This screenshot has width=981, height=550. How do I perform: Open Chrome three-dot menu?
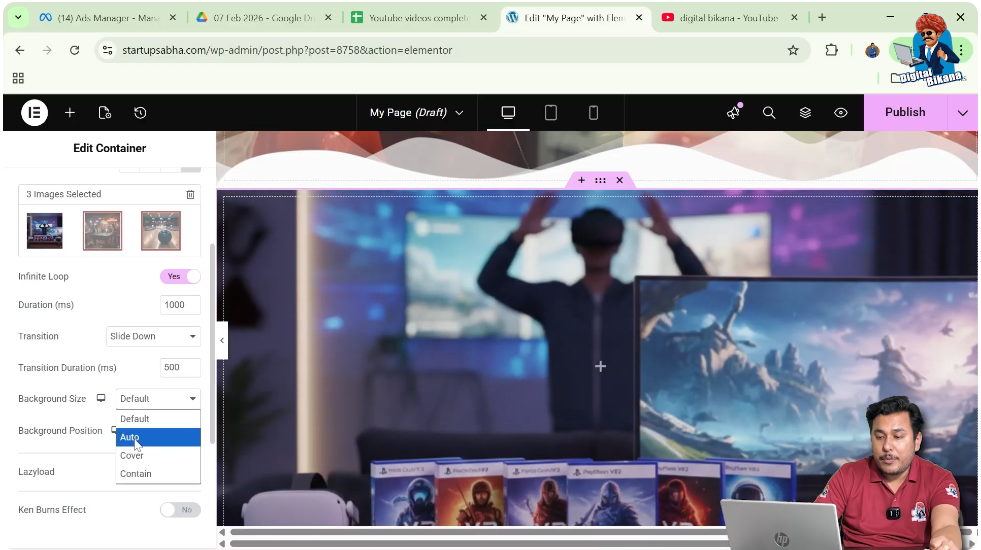point(961,50)
